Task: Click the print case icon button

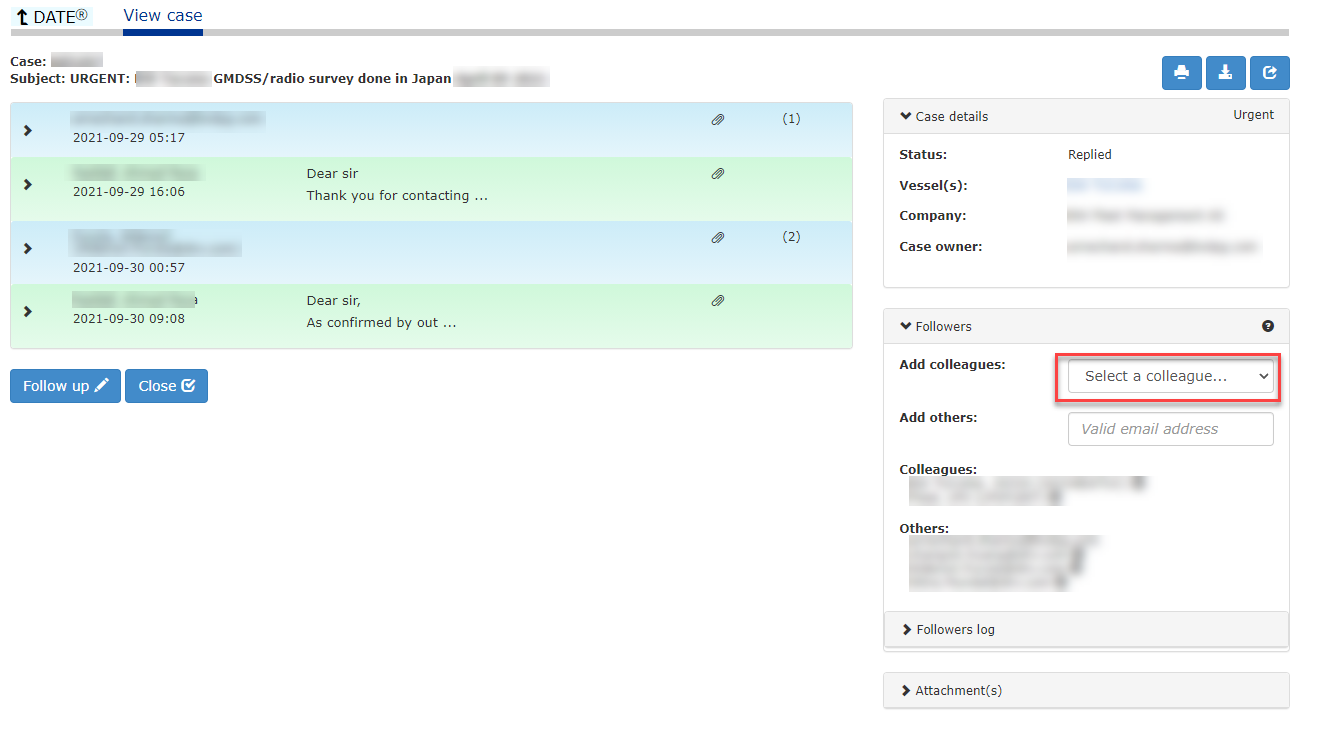Action: 1181,73
